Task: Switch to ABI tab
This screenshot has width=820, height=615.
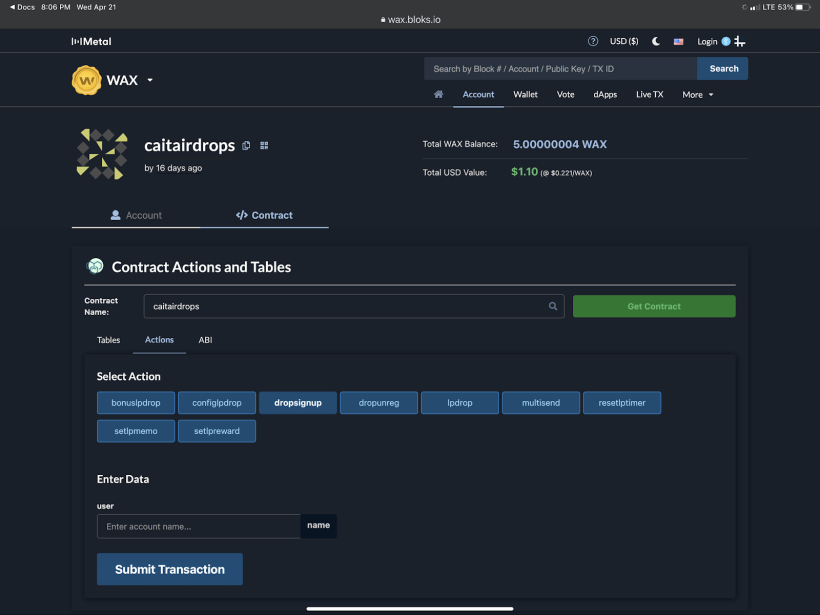Action: point(205,340)
